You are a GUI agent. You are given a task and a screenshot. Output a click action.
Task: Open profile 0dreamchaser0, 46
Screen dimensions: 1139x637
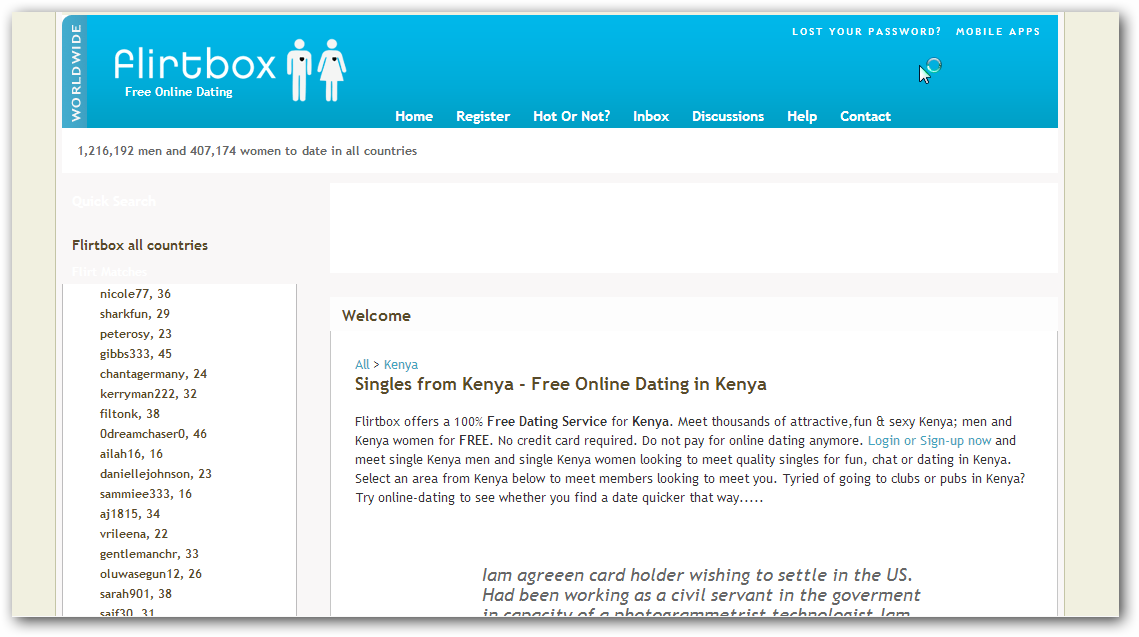153,434
